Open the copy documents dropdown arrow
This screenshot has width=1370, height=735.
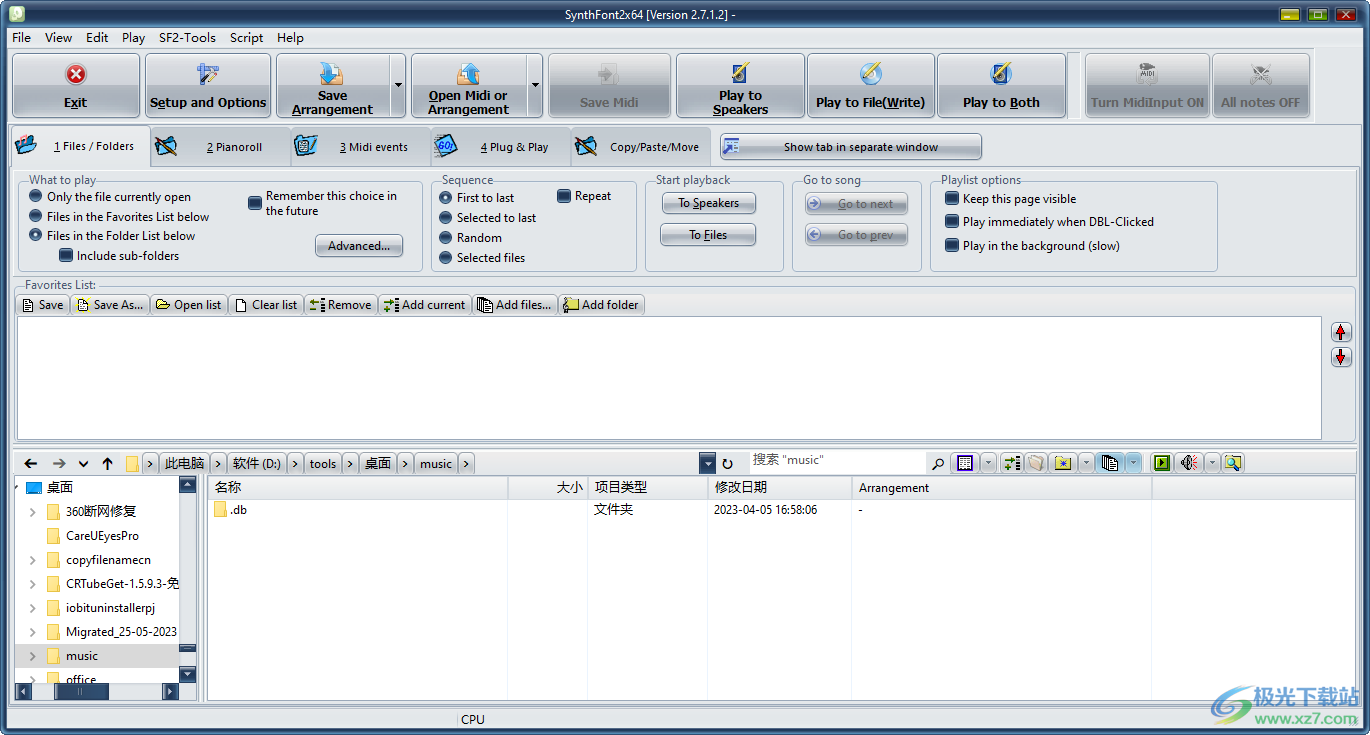(1133, 463)
